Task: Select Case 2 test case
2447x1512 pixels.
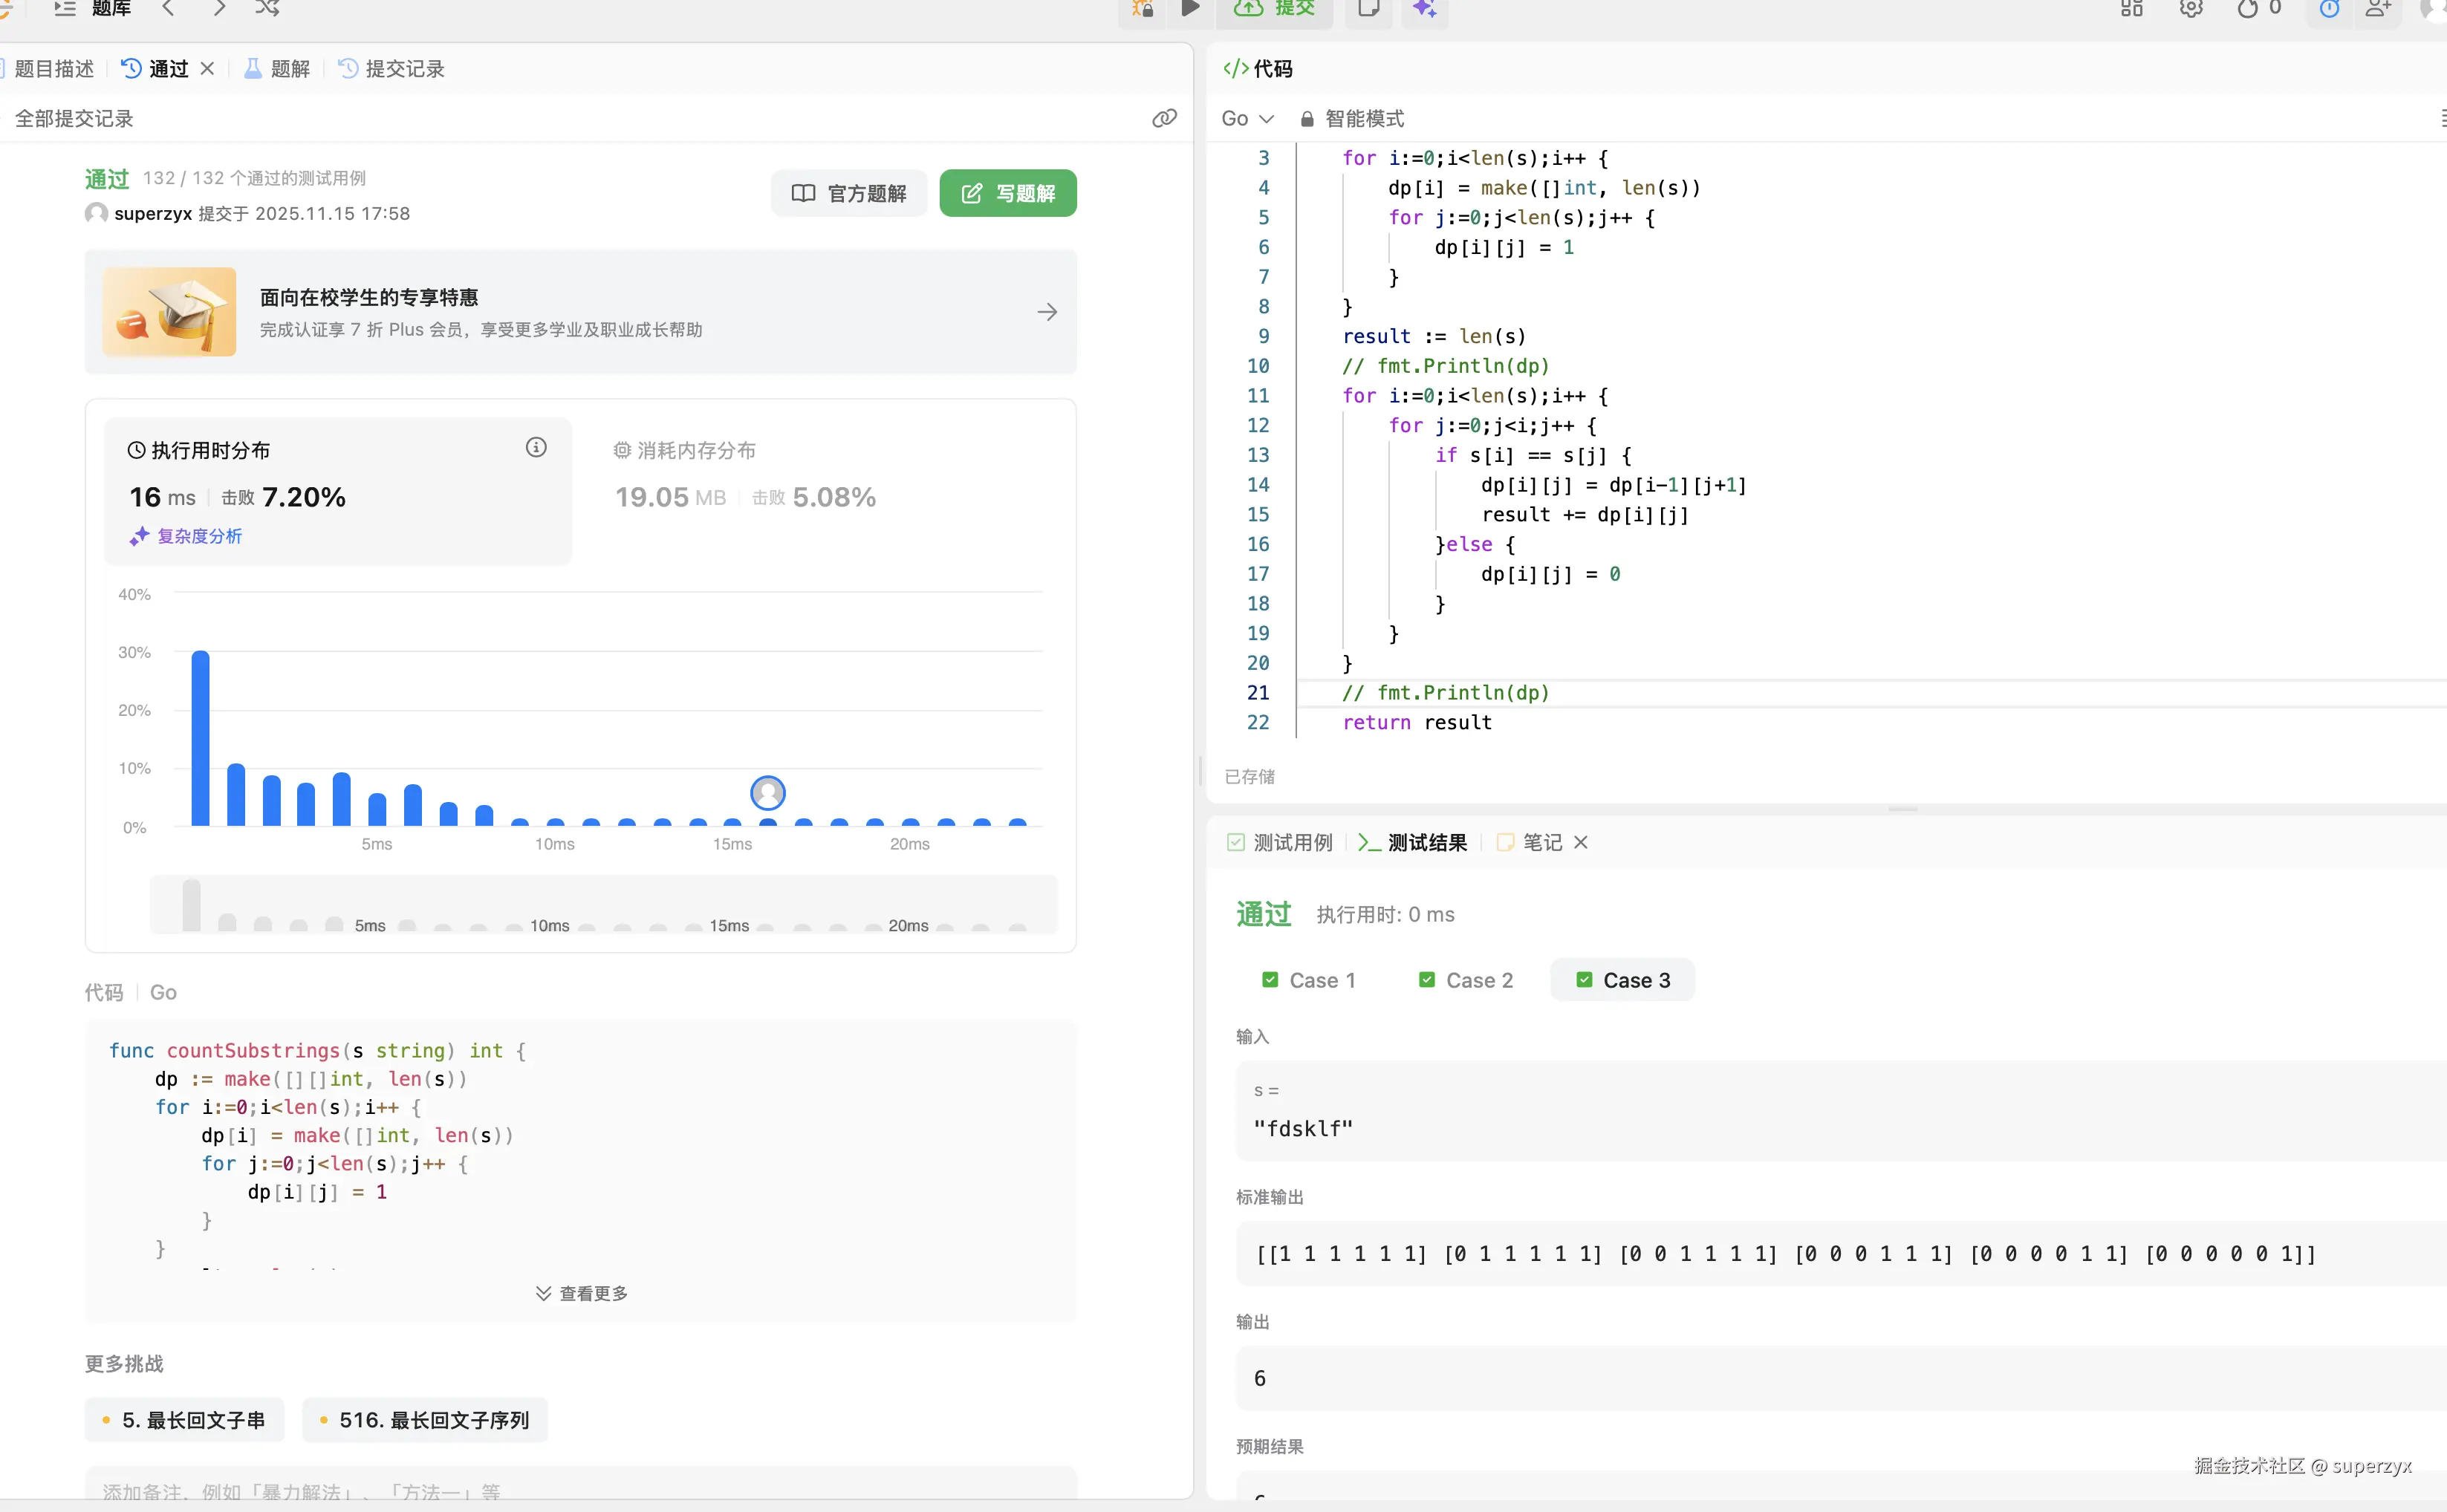Action: 1466,980
